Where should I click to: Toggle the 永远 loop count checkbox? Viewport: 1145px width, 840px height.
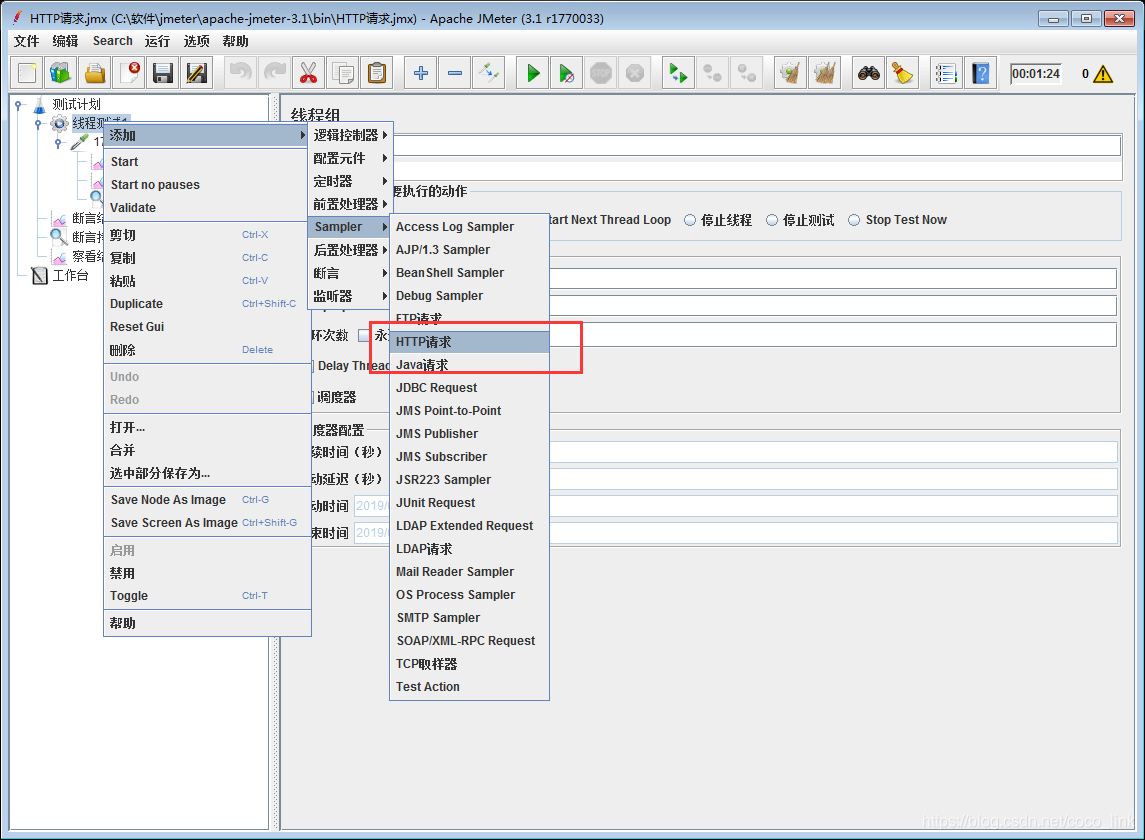pyautogui.click(x=364, y=335)
